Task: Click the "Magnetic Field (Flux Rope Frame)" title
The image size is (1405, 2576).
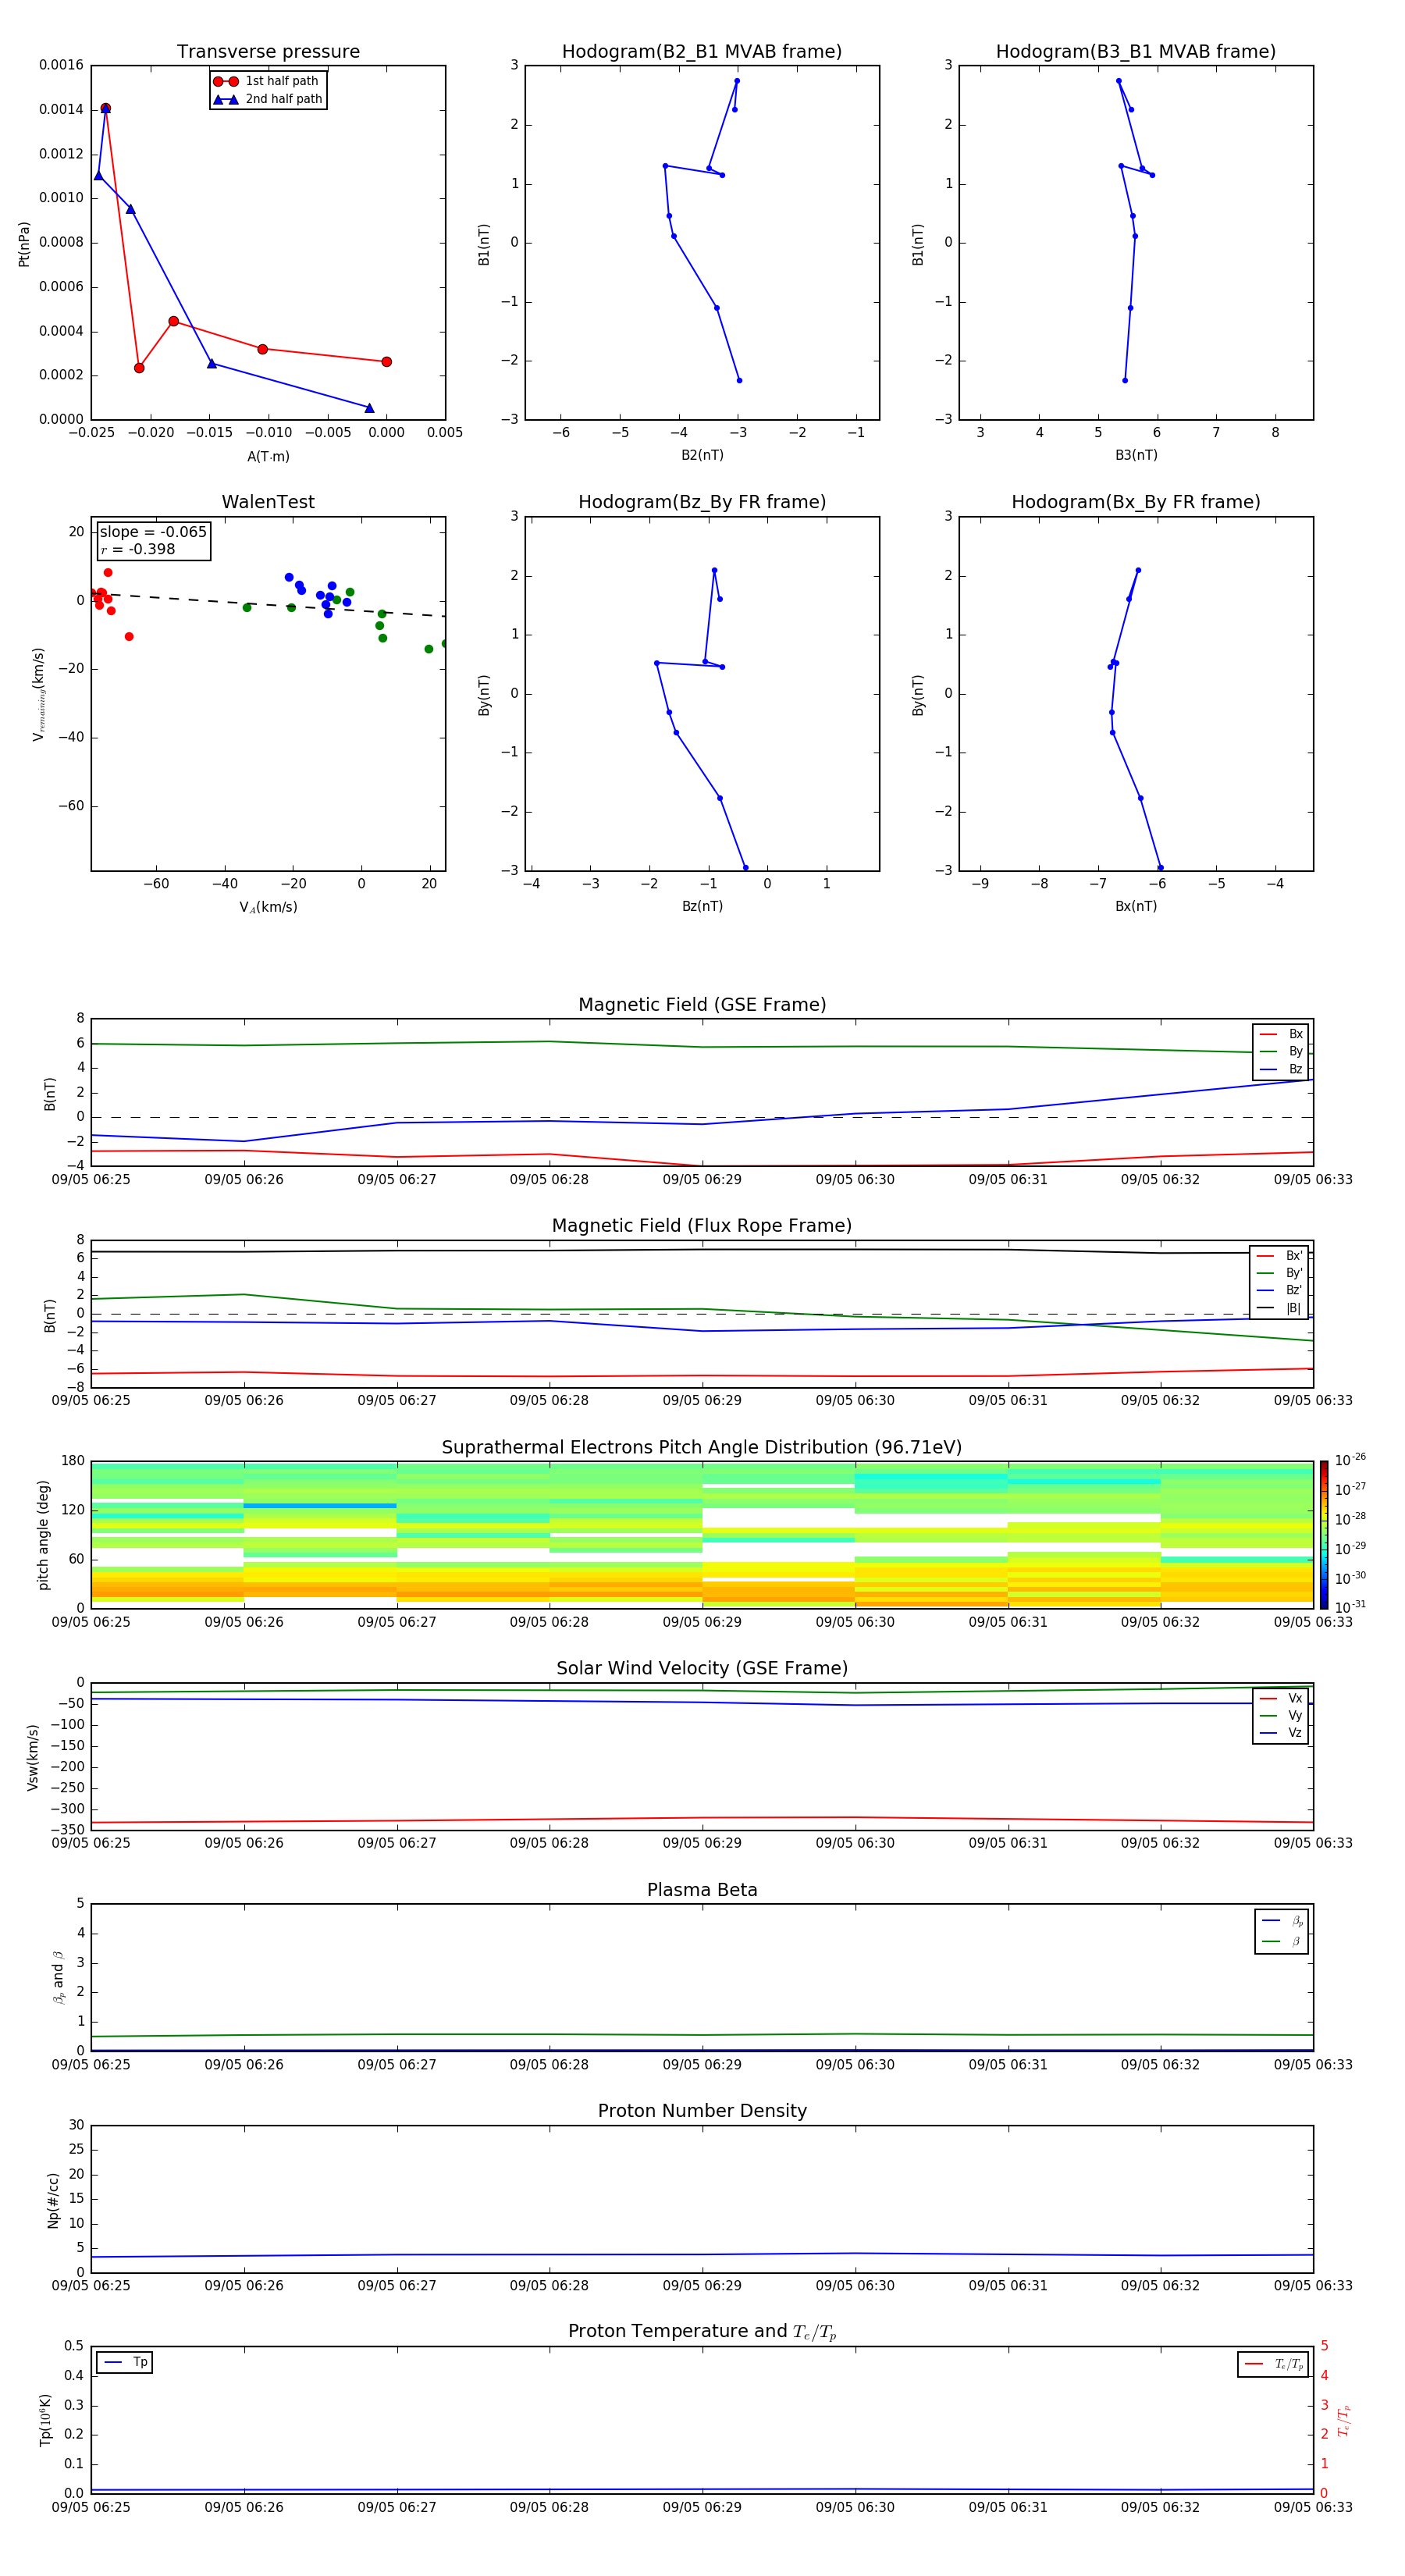Action: (x=702, y=1226)
